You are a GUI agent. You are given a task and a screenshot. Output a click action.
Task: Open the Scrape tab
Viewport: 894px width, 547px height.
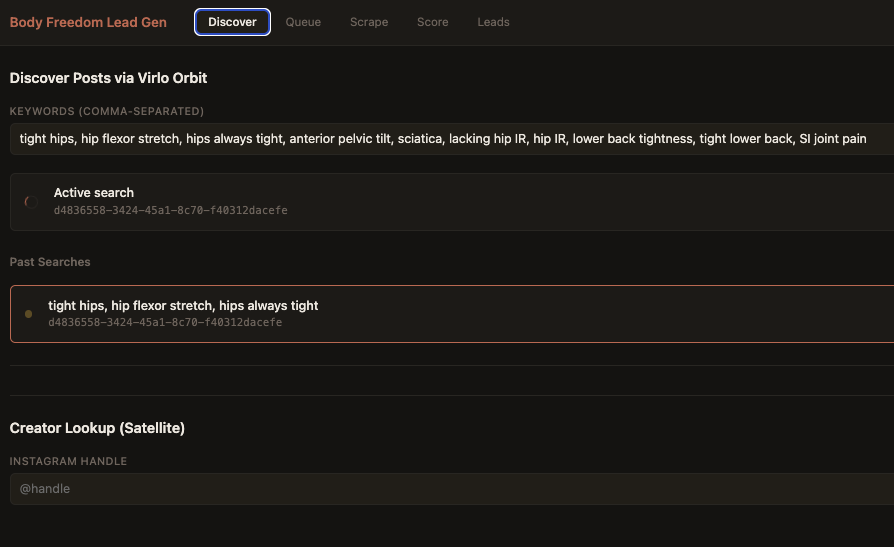[x=369, y=22]
